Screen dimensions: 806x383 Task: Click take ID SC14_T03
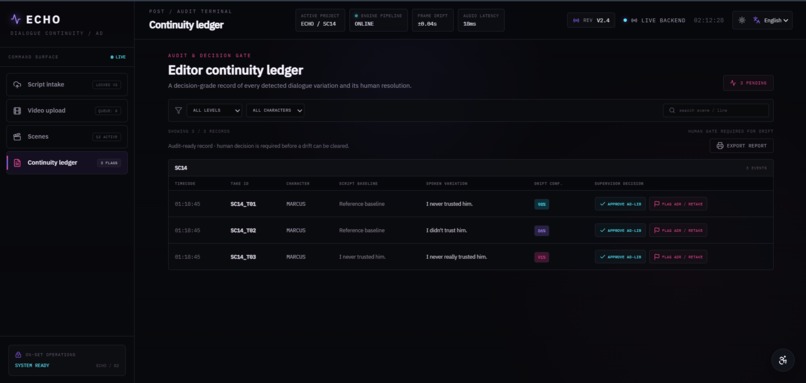pyautogui.click(x=243, y=257)
